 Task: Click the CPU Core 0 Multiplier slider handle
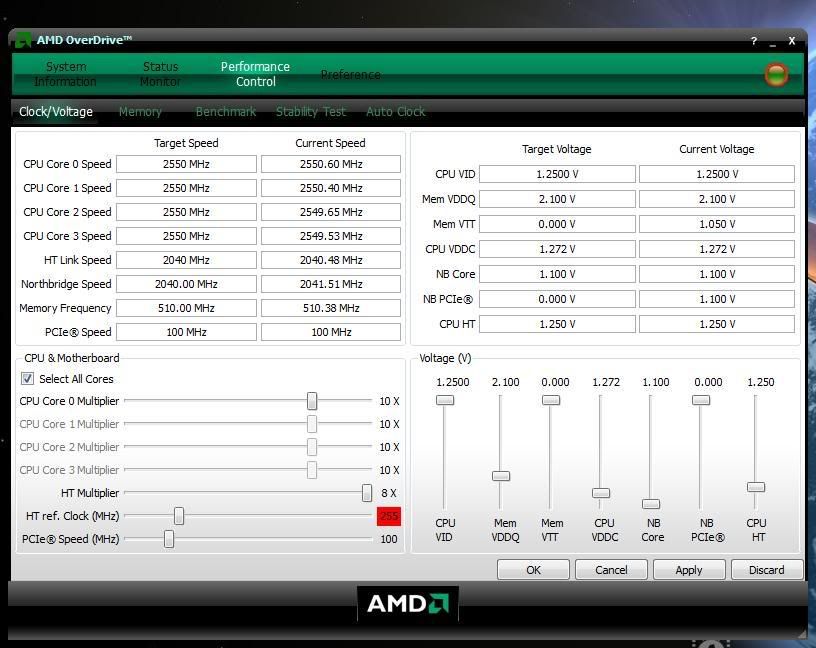coord(312,401)
